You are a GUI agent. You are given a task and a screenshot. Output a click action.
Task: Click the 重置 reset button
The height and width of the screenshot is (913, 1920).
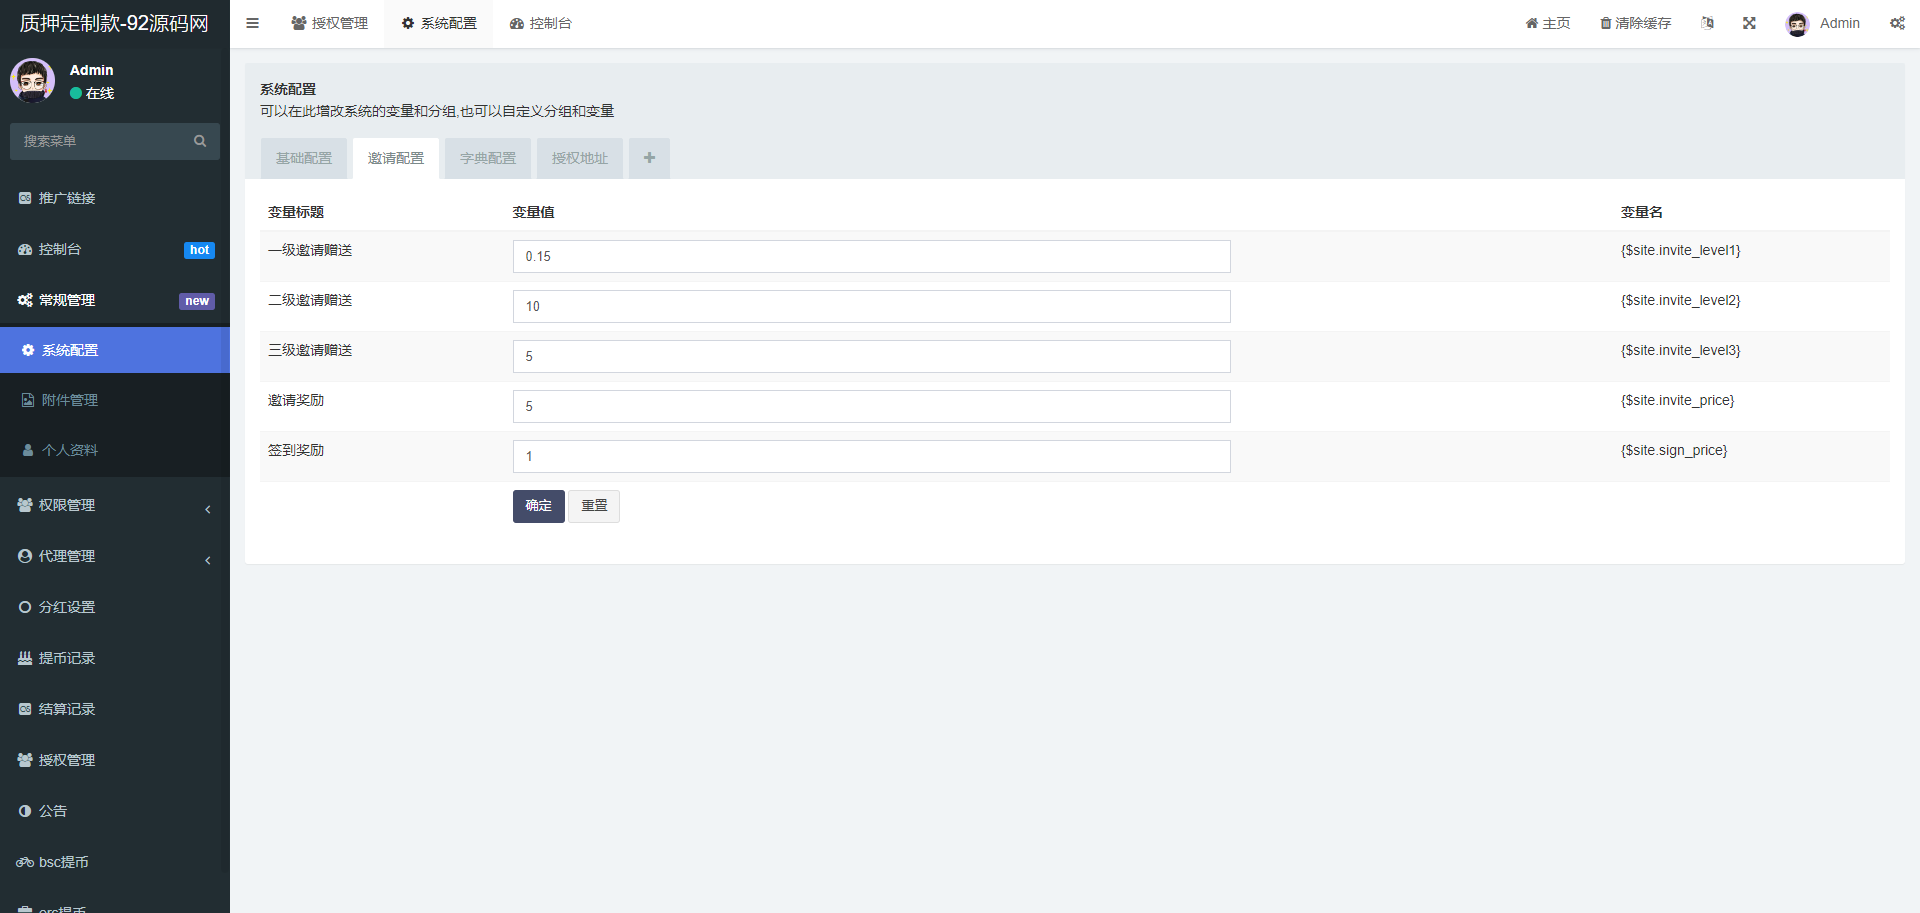pyautogui.click(x=594, y=506)
